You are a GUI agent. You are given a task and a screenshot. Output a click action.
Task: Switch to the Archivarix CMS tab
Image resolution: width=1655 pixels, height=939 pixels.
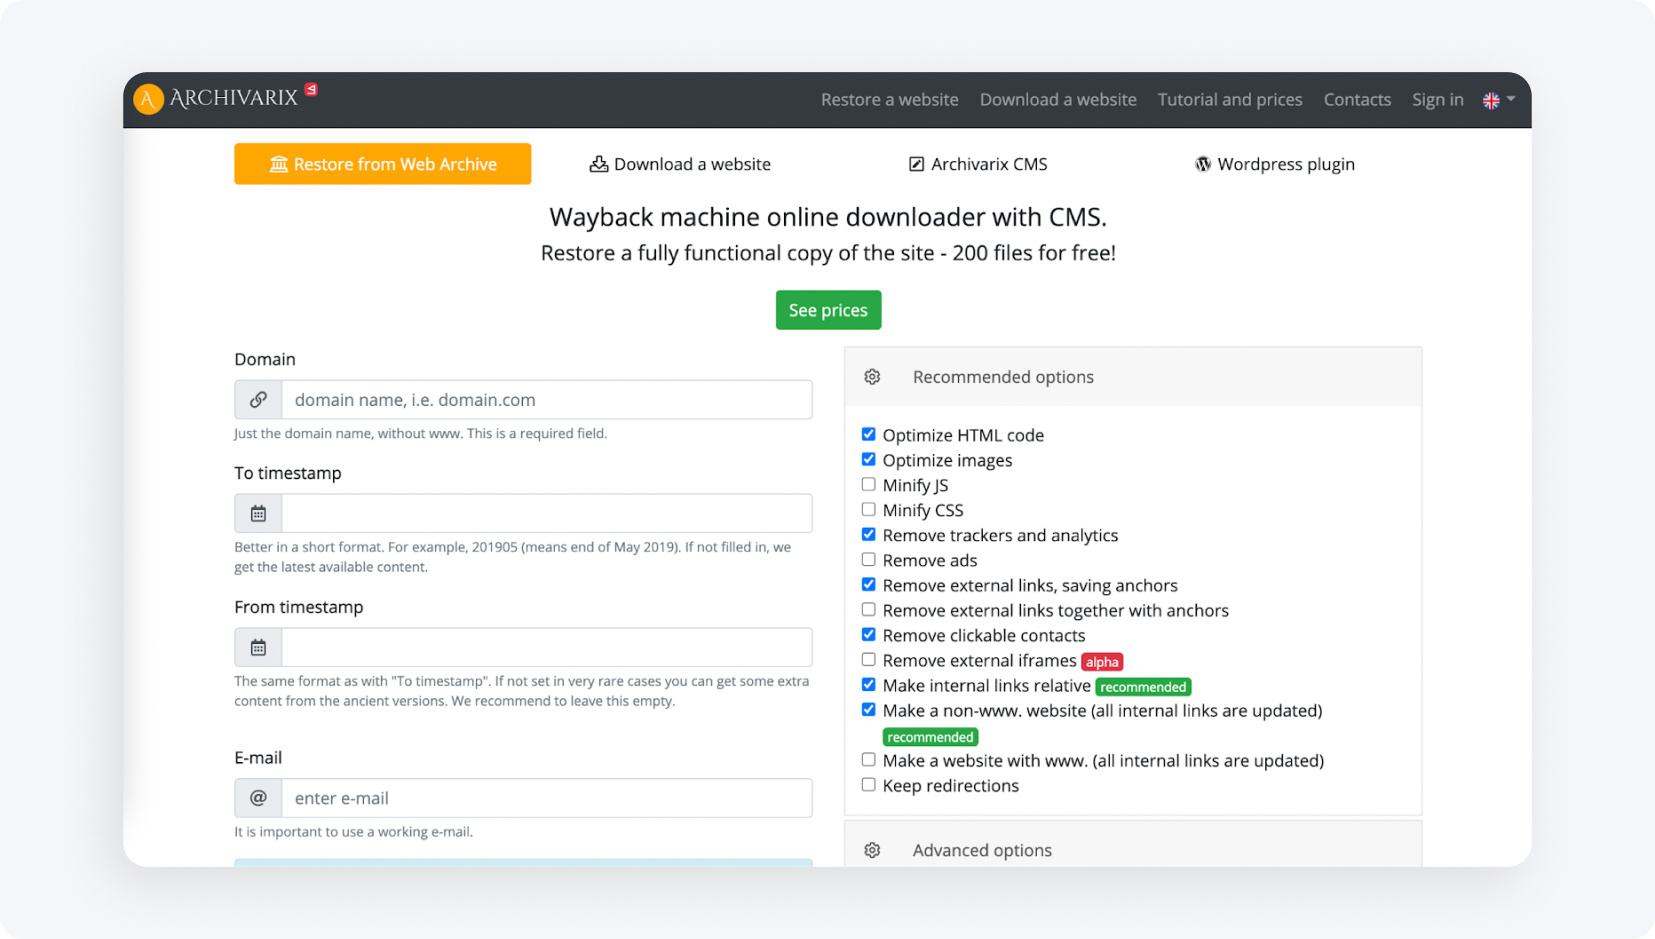tap(977, 164)
